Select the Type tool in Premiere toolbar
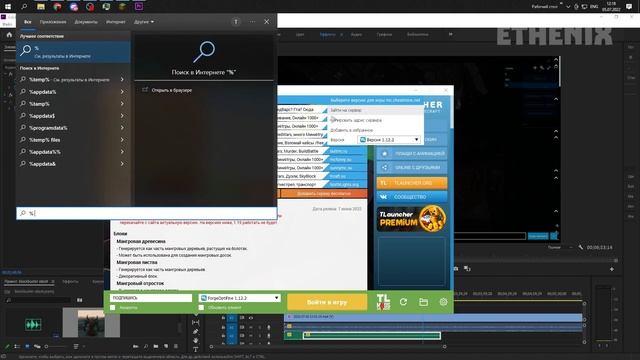The image size is (640, 360). [x=196, y=349]
